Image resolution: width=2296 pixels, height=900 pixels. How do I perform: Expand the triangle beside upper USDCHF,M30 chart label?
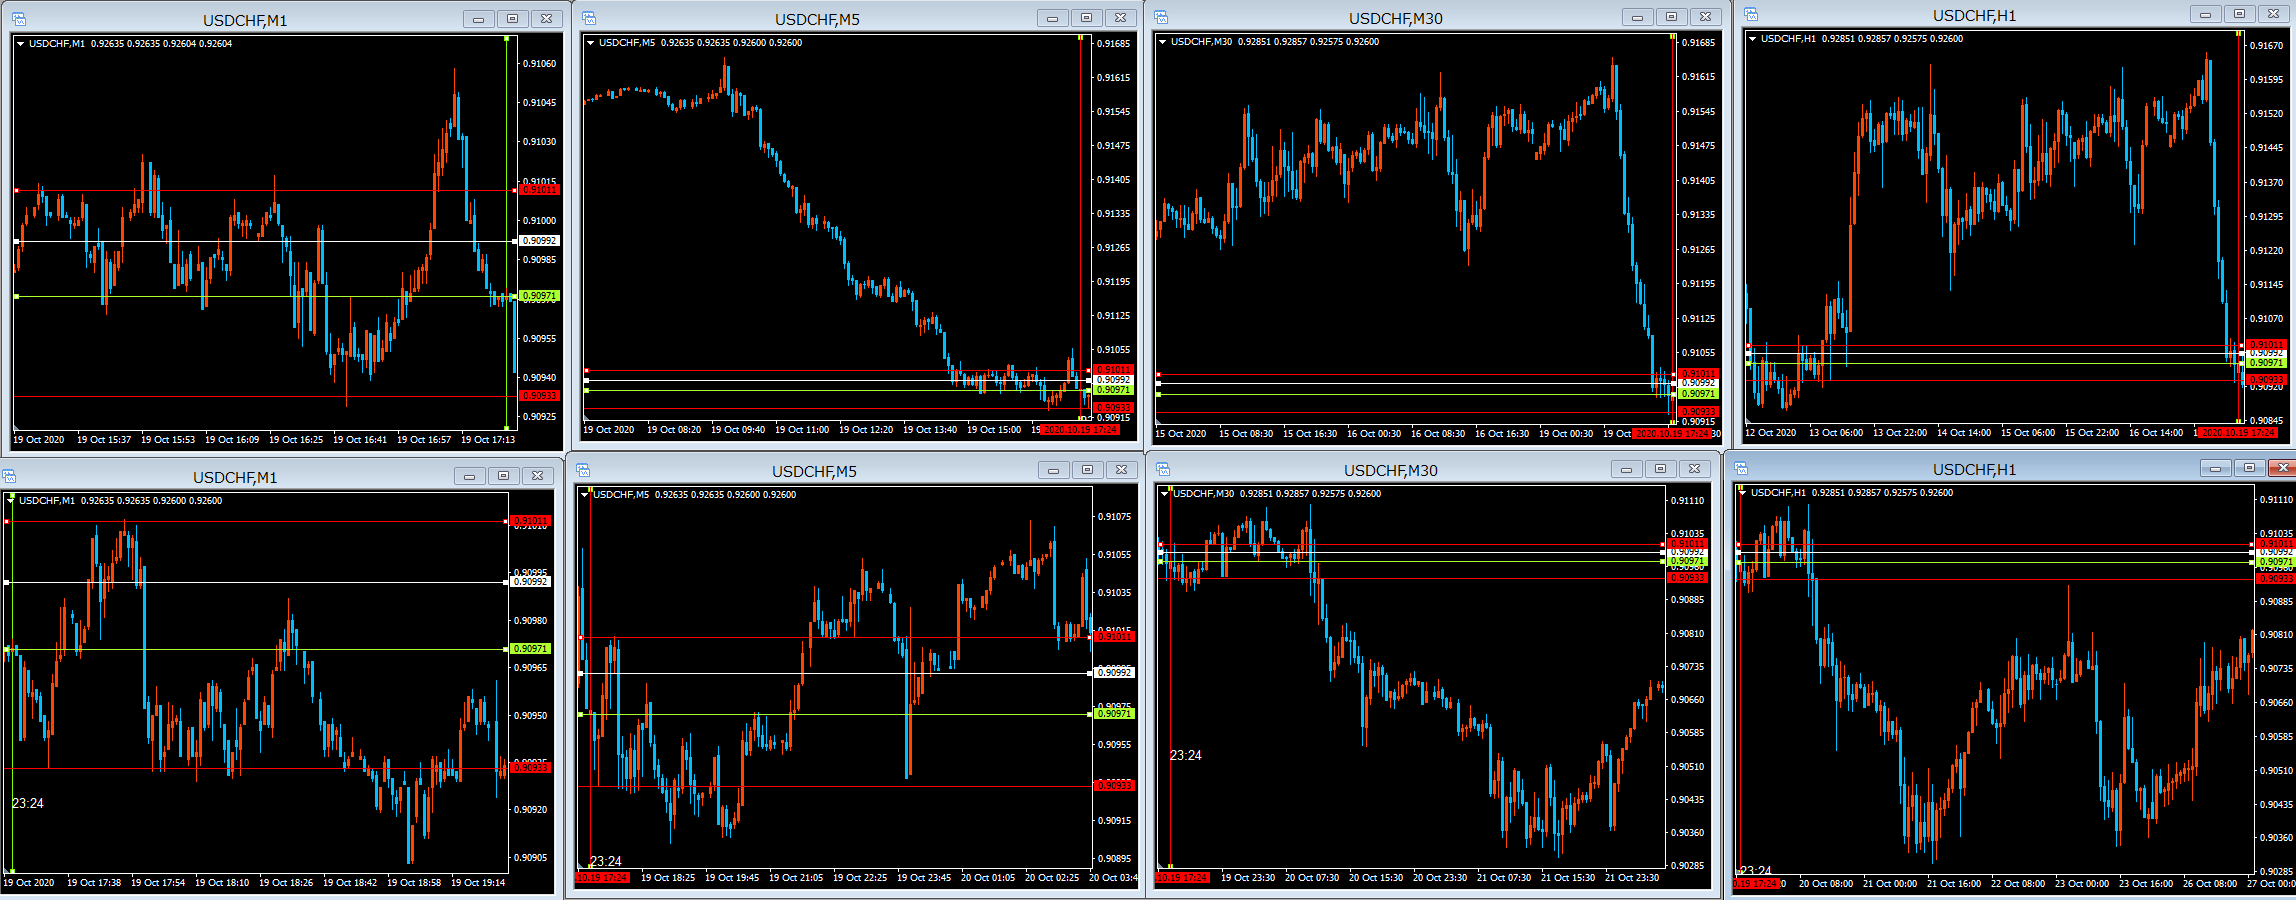1162,42
